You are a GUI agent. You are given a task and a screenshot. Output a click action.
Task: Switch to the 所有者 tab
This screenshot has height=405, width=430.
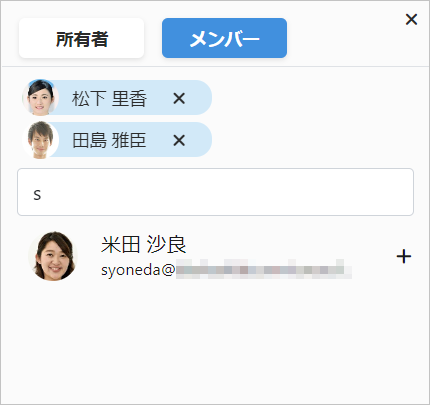pos(81,38)
